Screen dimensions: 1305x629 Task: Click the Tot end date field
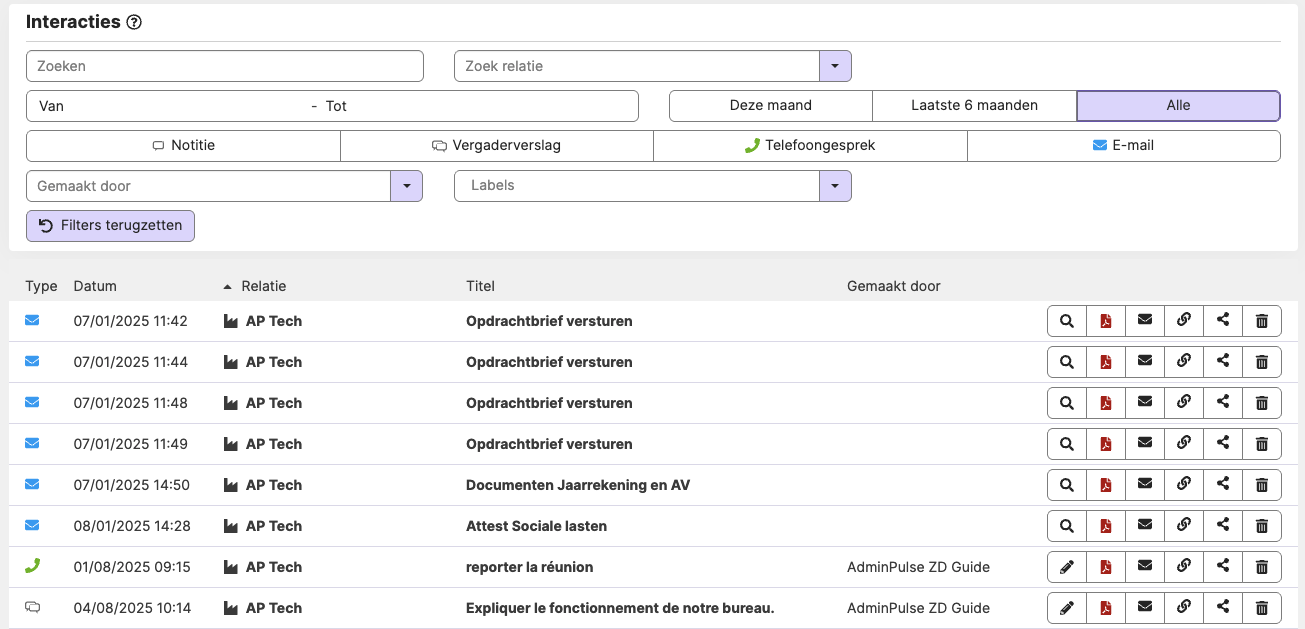[478, 106]
